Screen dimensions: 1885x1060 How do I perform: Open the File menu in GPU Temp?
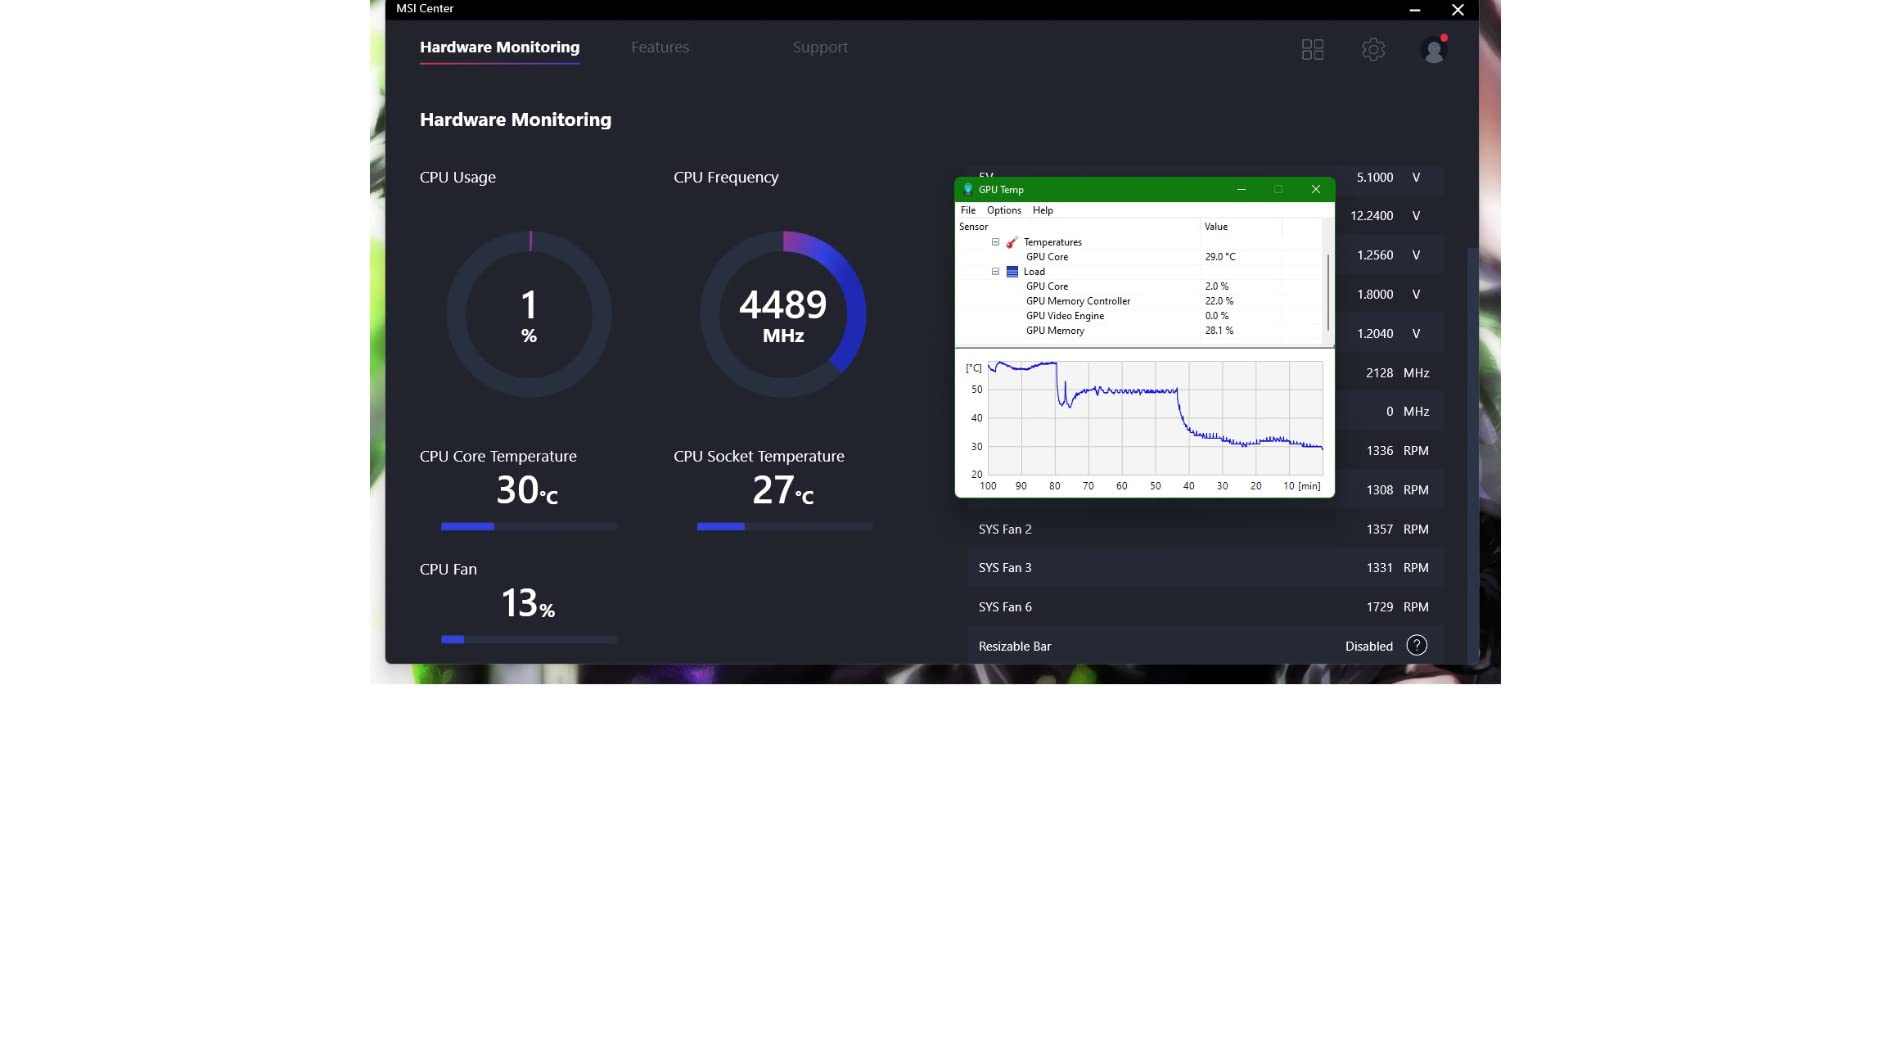point(968,211)
